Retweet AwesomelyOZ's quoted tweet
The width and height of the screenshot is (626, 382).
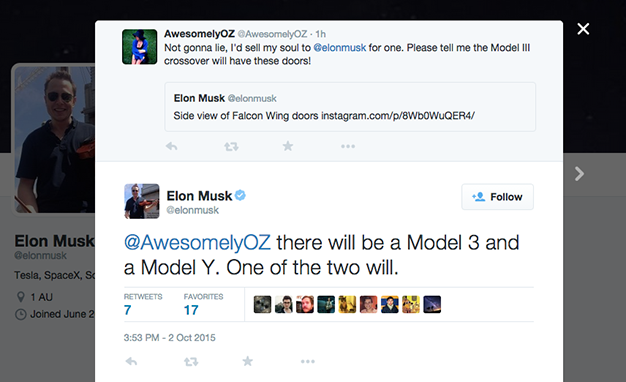click(231, 146)
